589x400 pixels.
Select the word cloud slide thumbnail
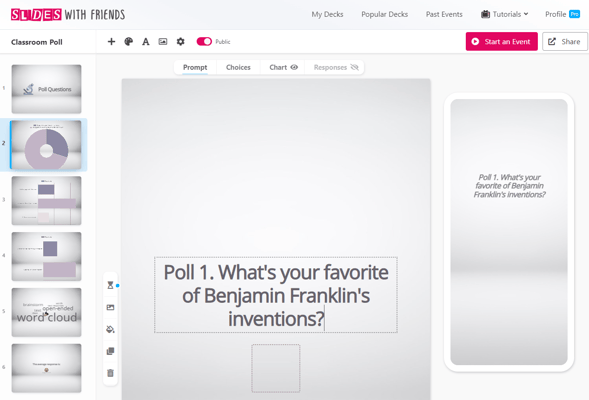tap(47, 312)
